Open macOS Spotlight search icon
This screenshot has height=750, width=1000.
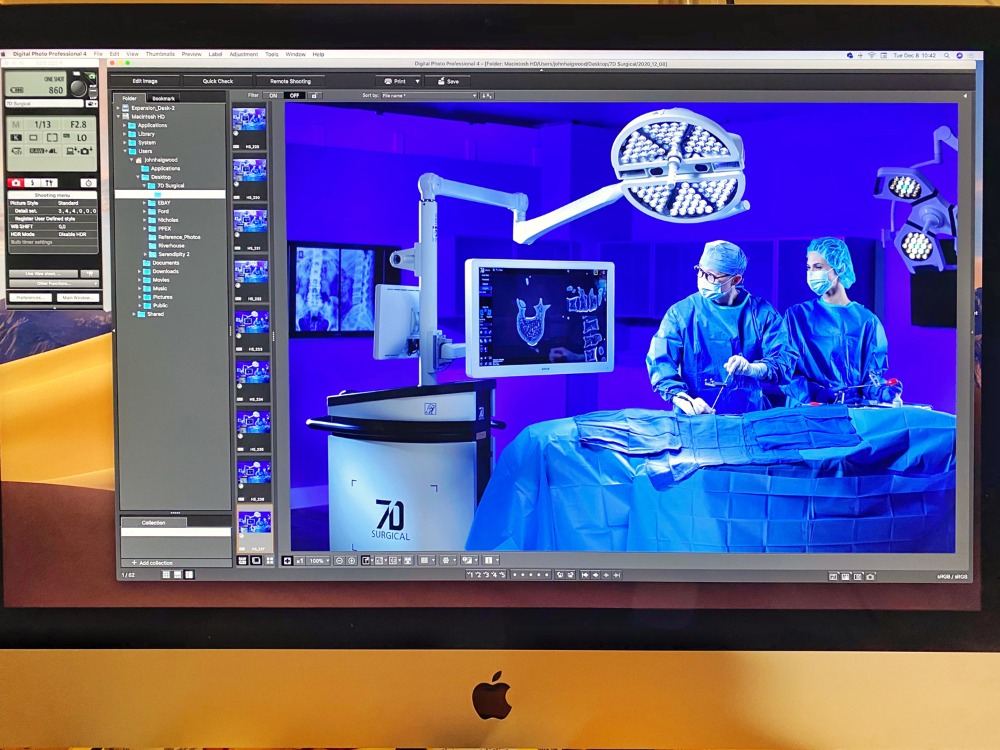[x=947, y=55]
